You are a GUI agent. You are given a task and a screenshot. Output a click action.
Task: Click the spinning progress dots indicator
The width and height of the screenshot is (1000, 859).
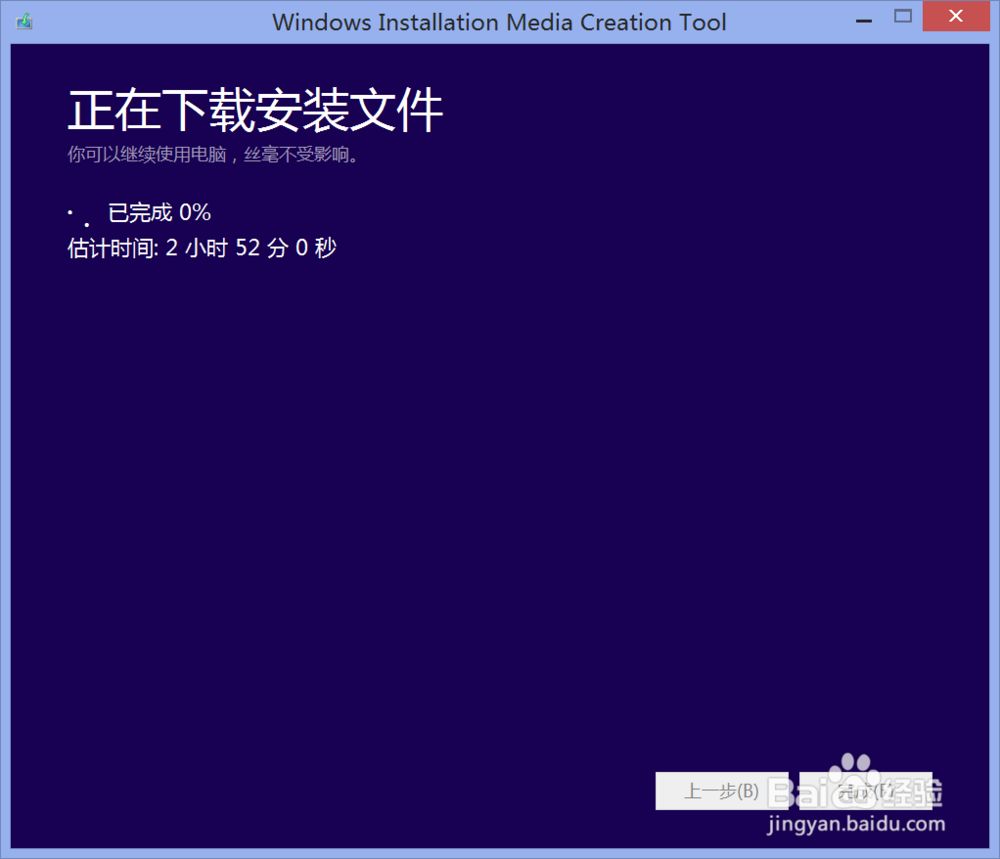pos(79,217)
